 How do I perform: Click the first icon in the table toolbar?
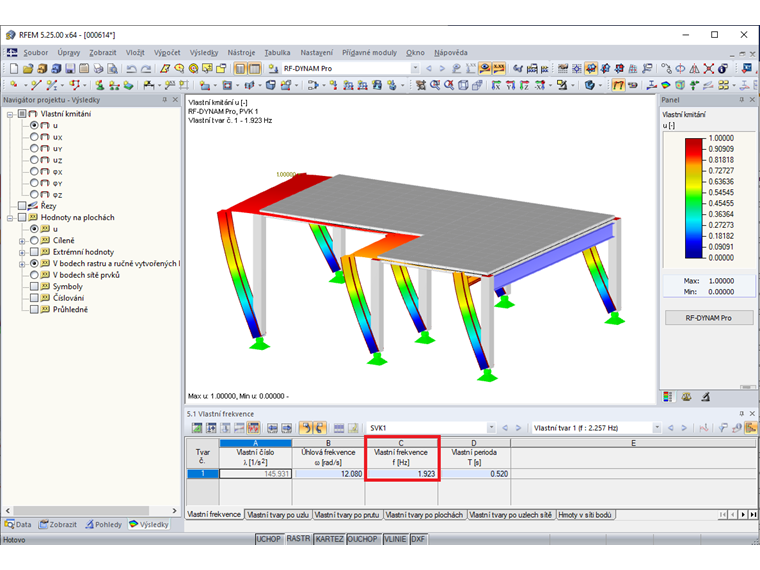pyautogui.click(x=197, y=428)
